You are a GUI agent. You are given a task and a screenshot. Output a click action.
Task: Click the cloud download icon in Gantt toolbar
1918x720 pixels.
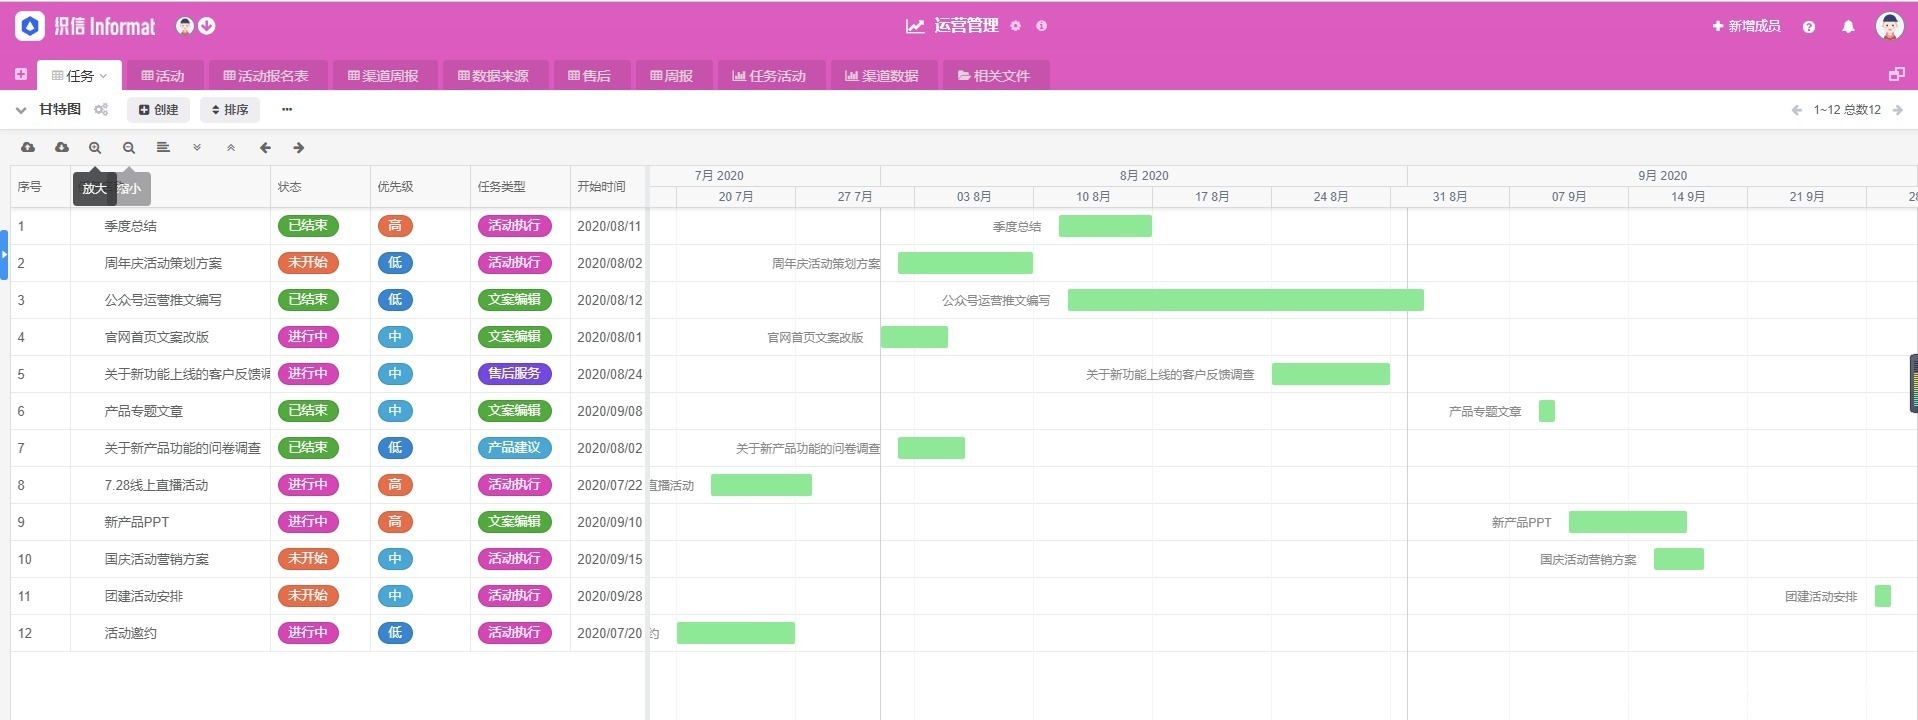[x=62, y=147]
